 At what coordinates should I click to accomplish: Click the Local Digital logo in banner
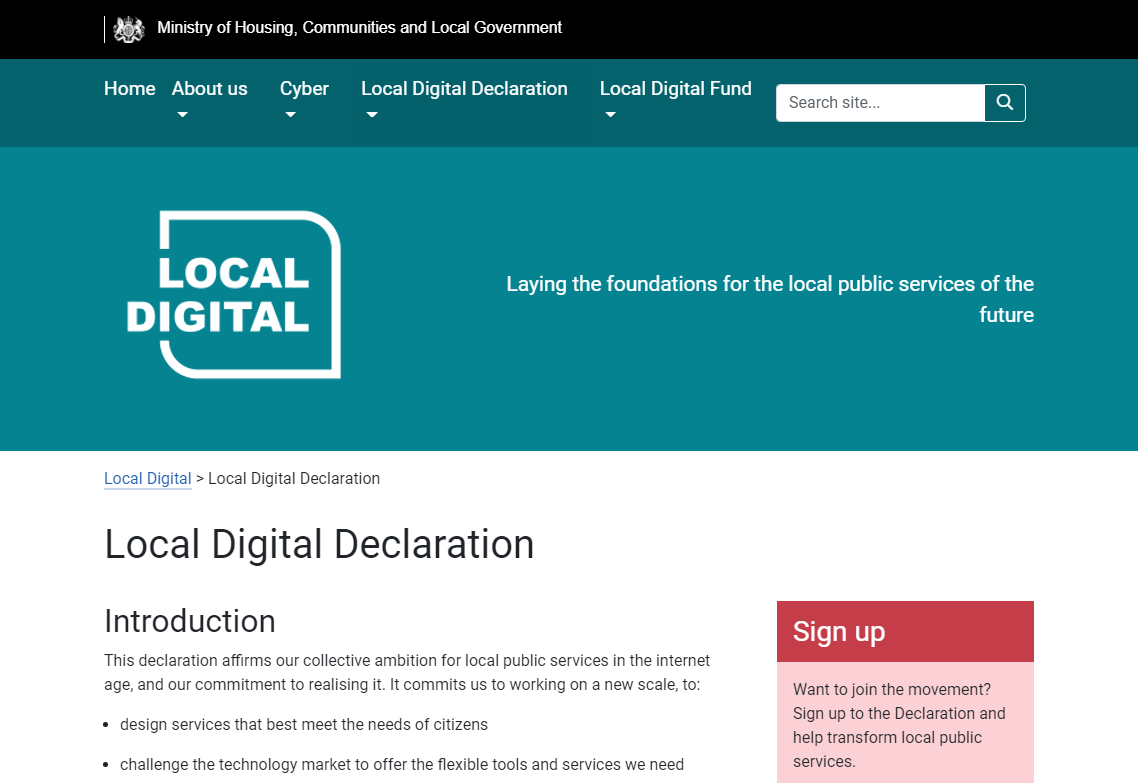(234, 294)
